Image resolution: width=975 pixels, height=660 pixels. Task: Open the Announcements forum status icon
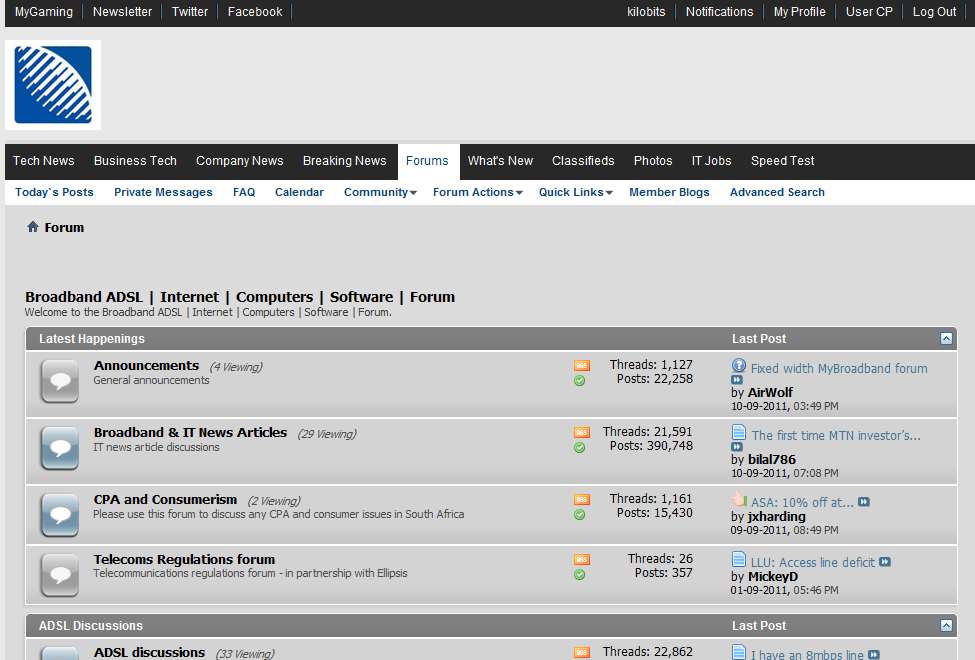[60, 381]
